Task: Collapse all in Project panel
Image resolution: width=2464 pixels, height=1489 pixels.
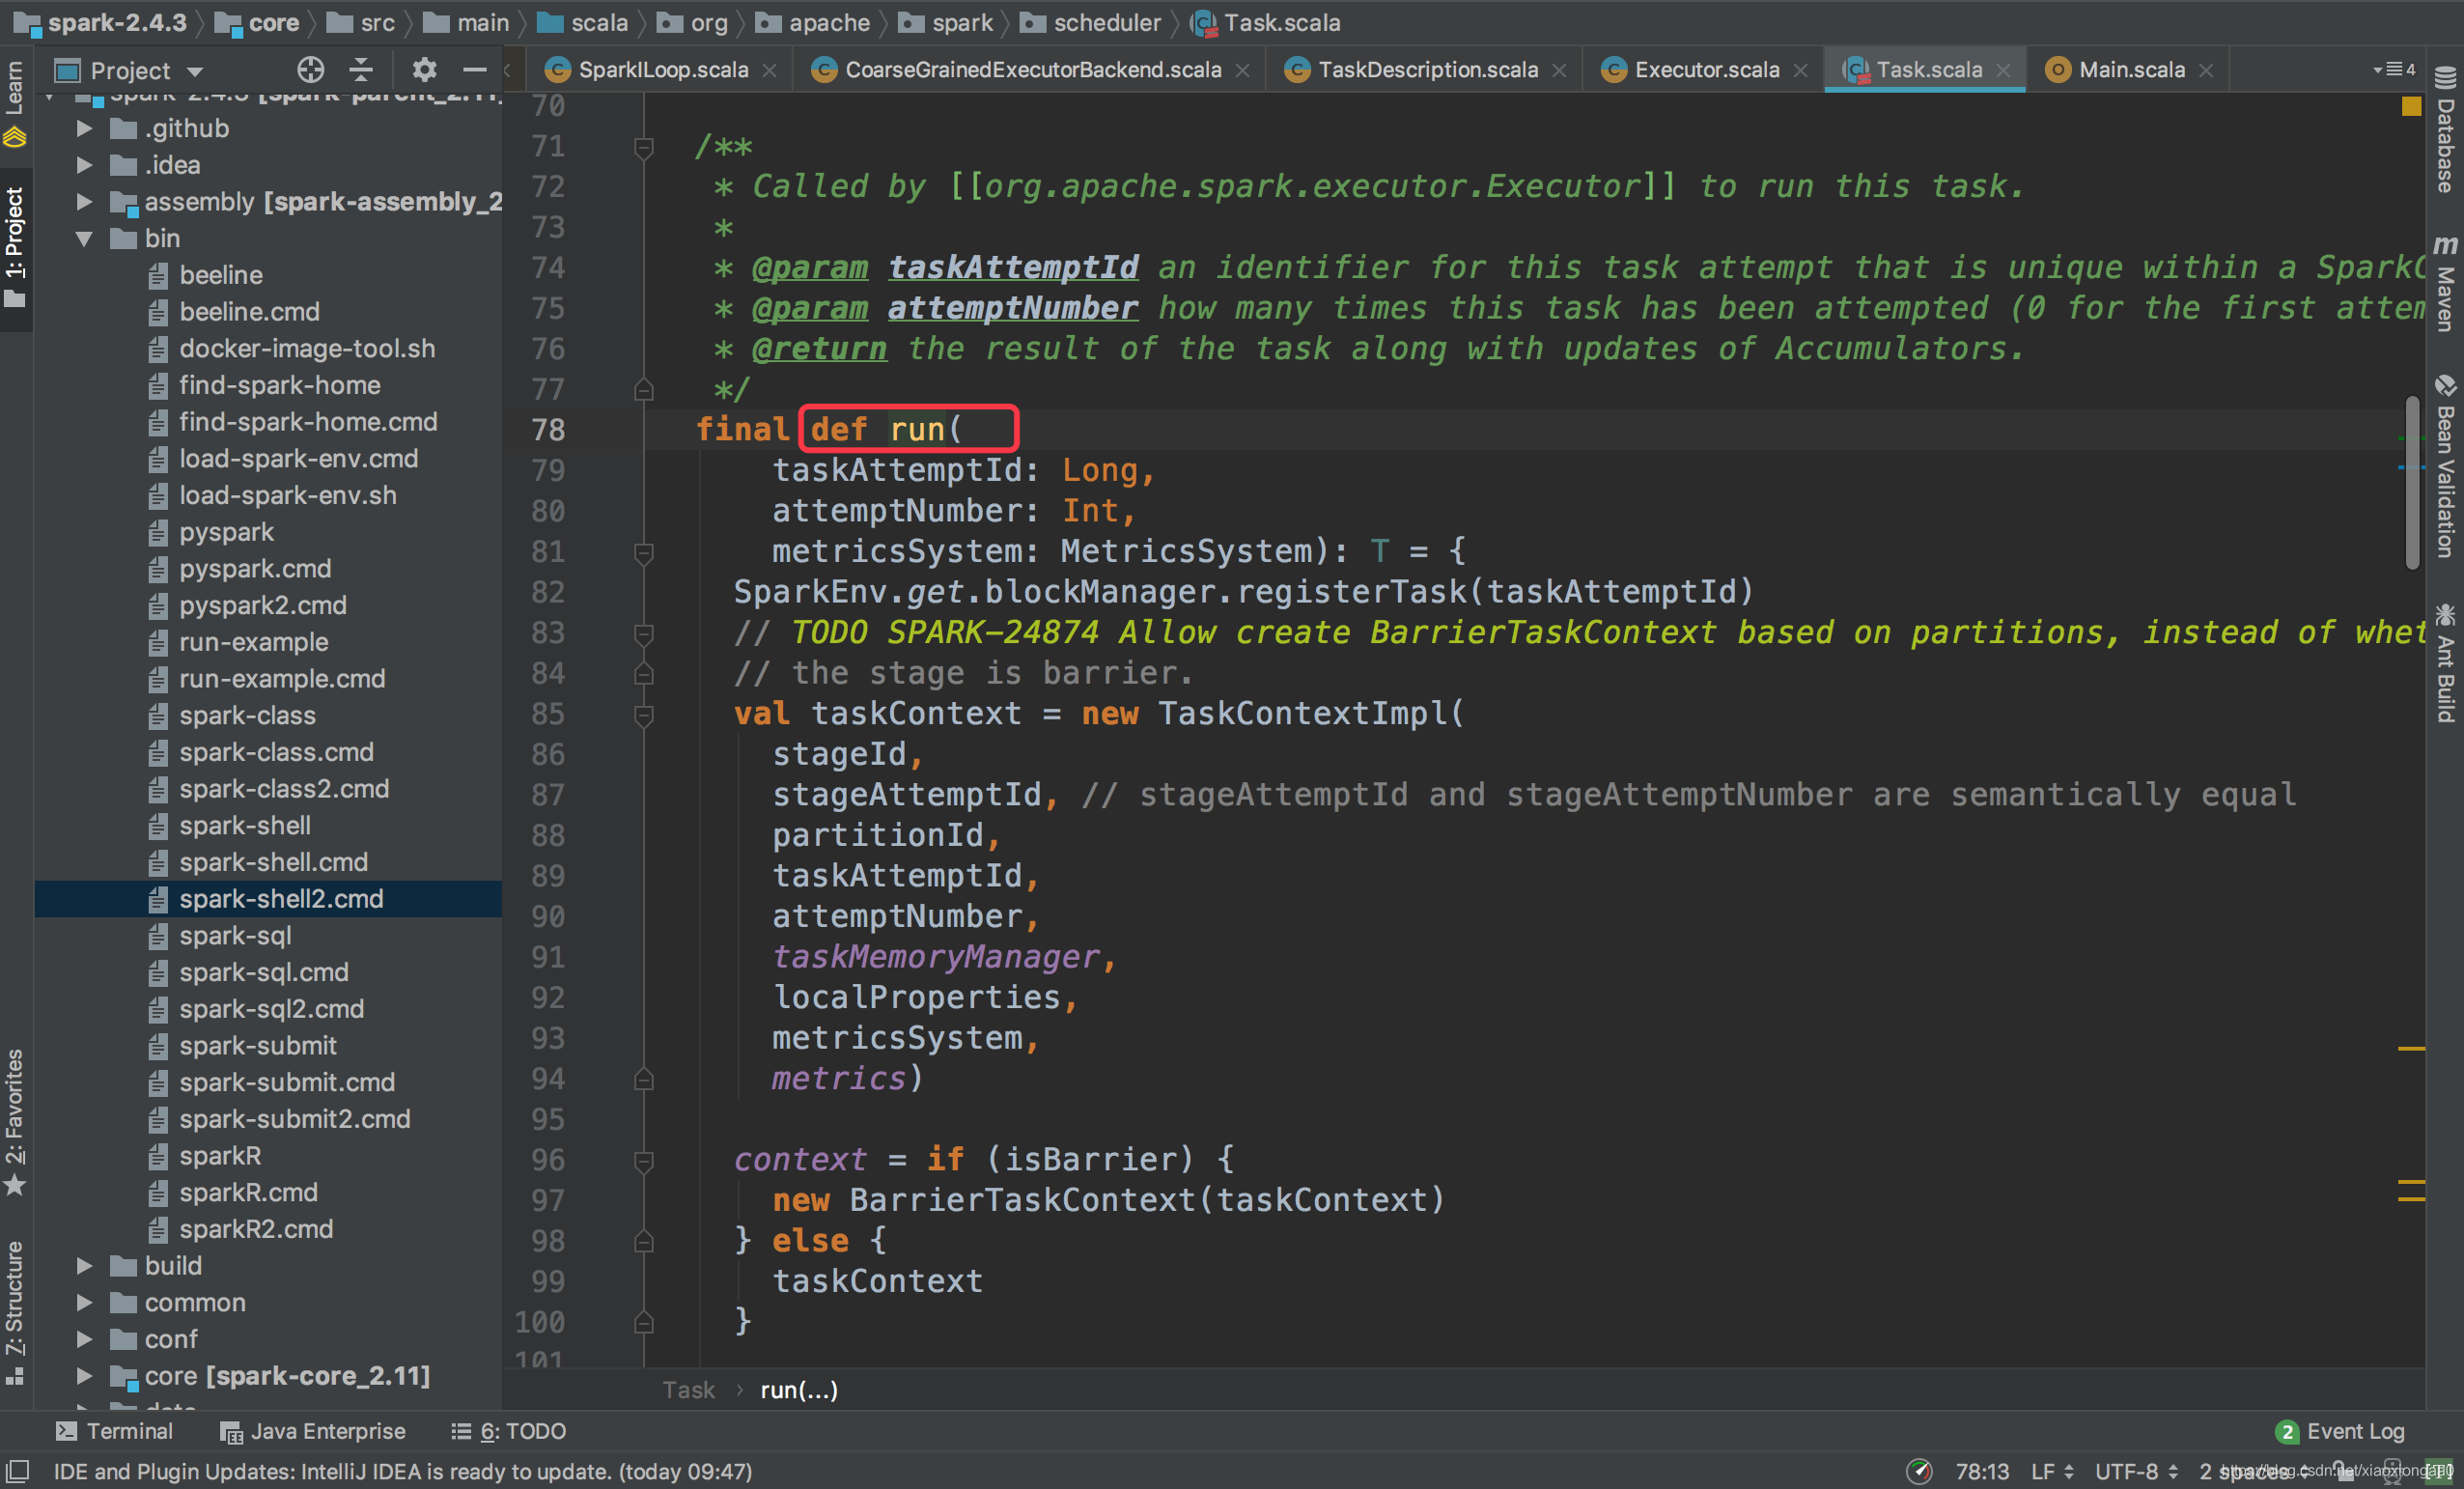Action: click(361, 70)
